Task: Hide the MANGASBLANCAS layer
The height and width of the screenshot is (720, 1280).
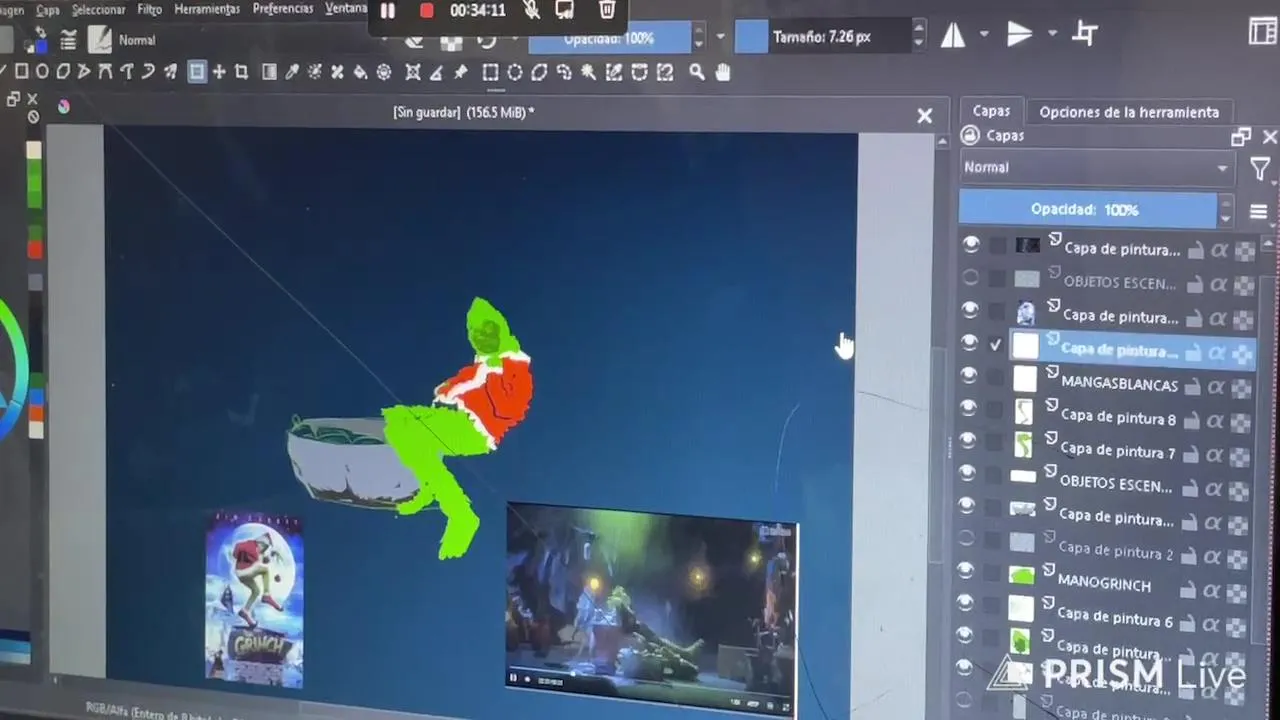Action: pyautogui.click(x=968, y=374)
